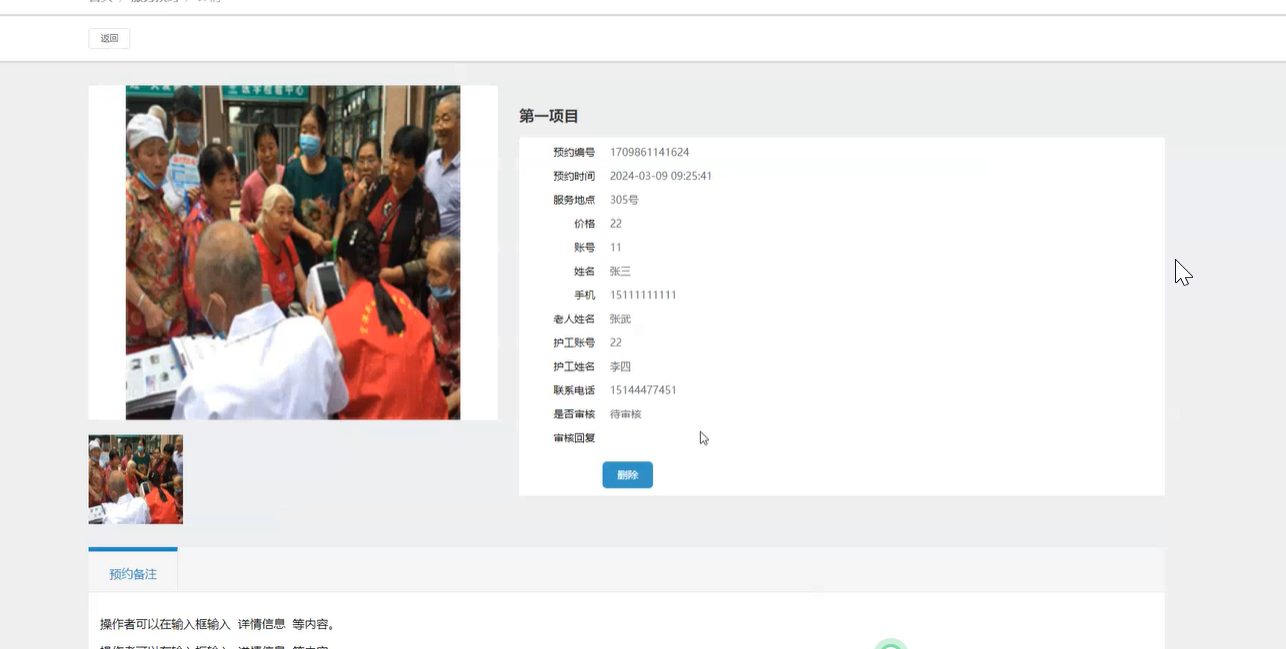Click the blue 删除 delete button
The height and width of the screenshot is (649, 1286).
[627, 475]
